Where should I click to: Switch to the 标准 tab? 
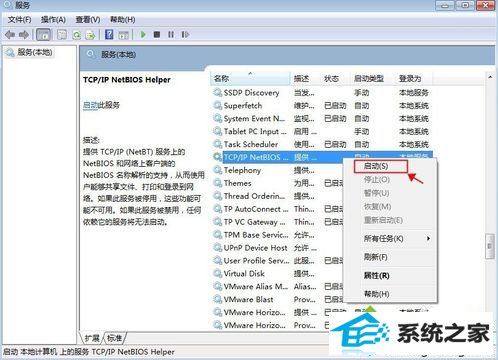pos(115,338)
